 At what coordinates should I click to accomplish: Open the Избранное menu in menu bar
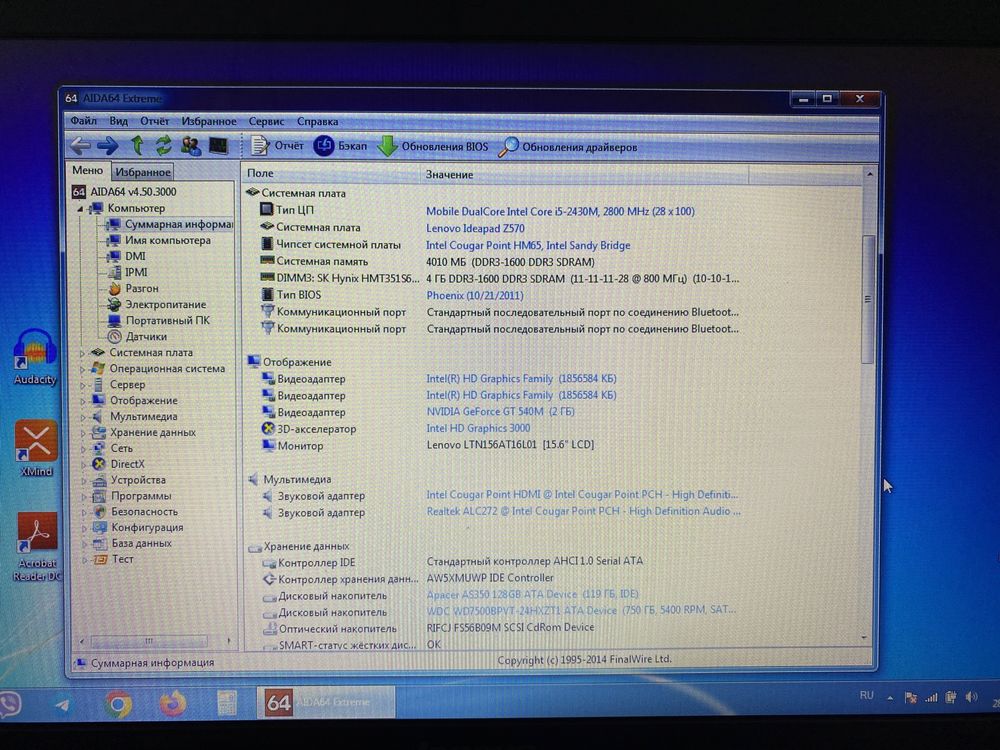pyautogui.click(x=209, y=121)
